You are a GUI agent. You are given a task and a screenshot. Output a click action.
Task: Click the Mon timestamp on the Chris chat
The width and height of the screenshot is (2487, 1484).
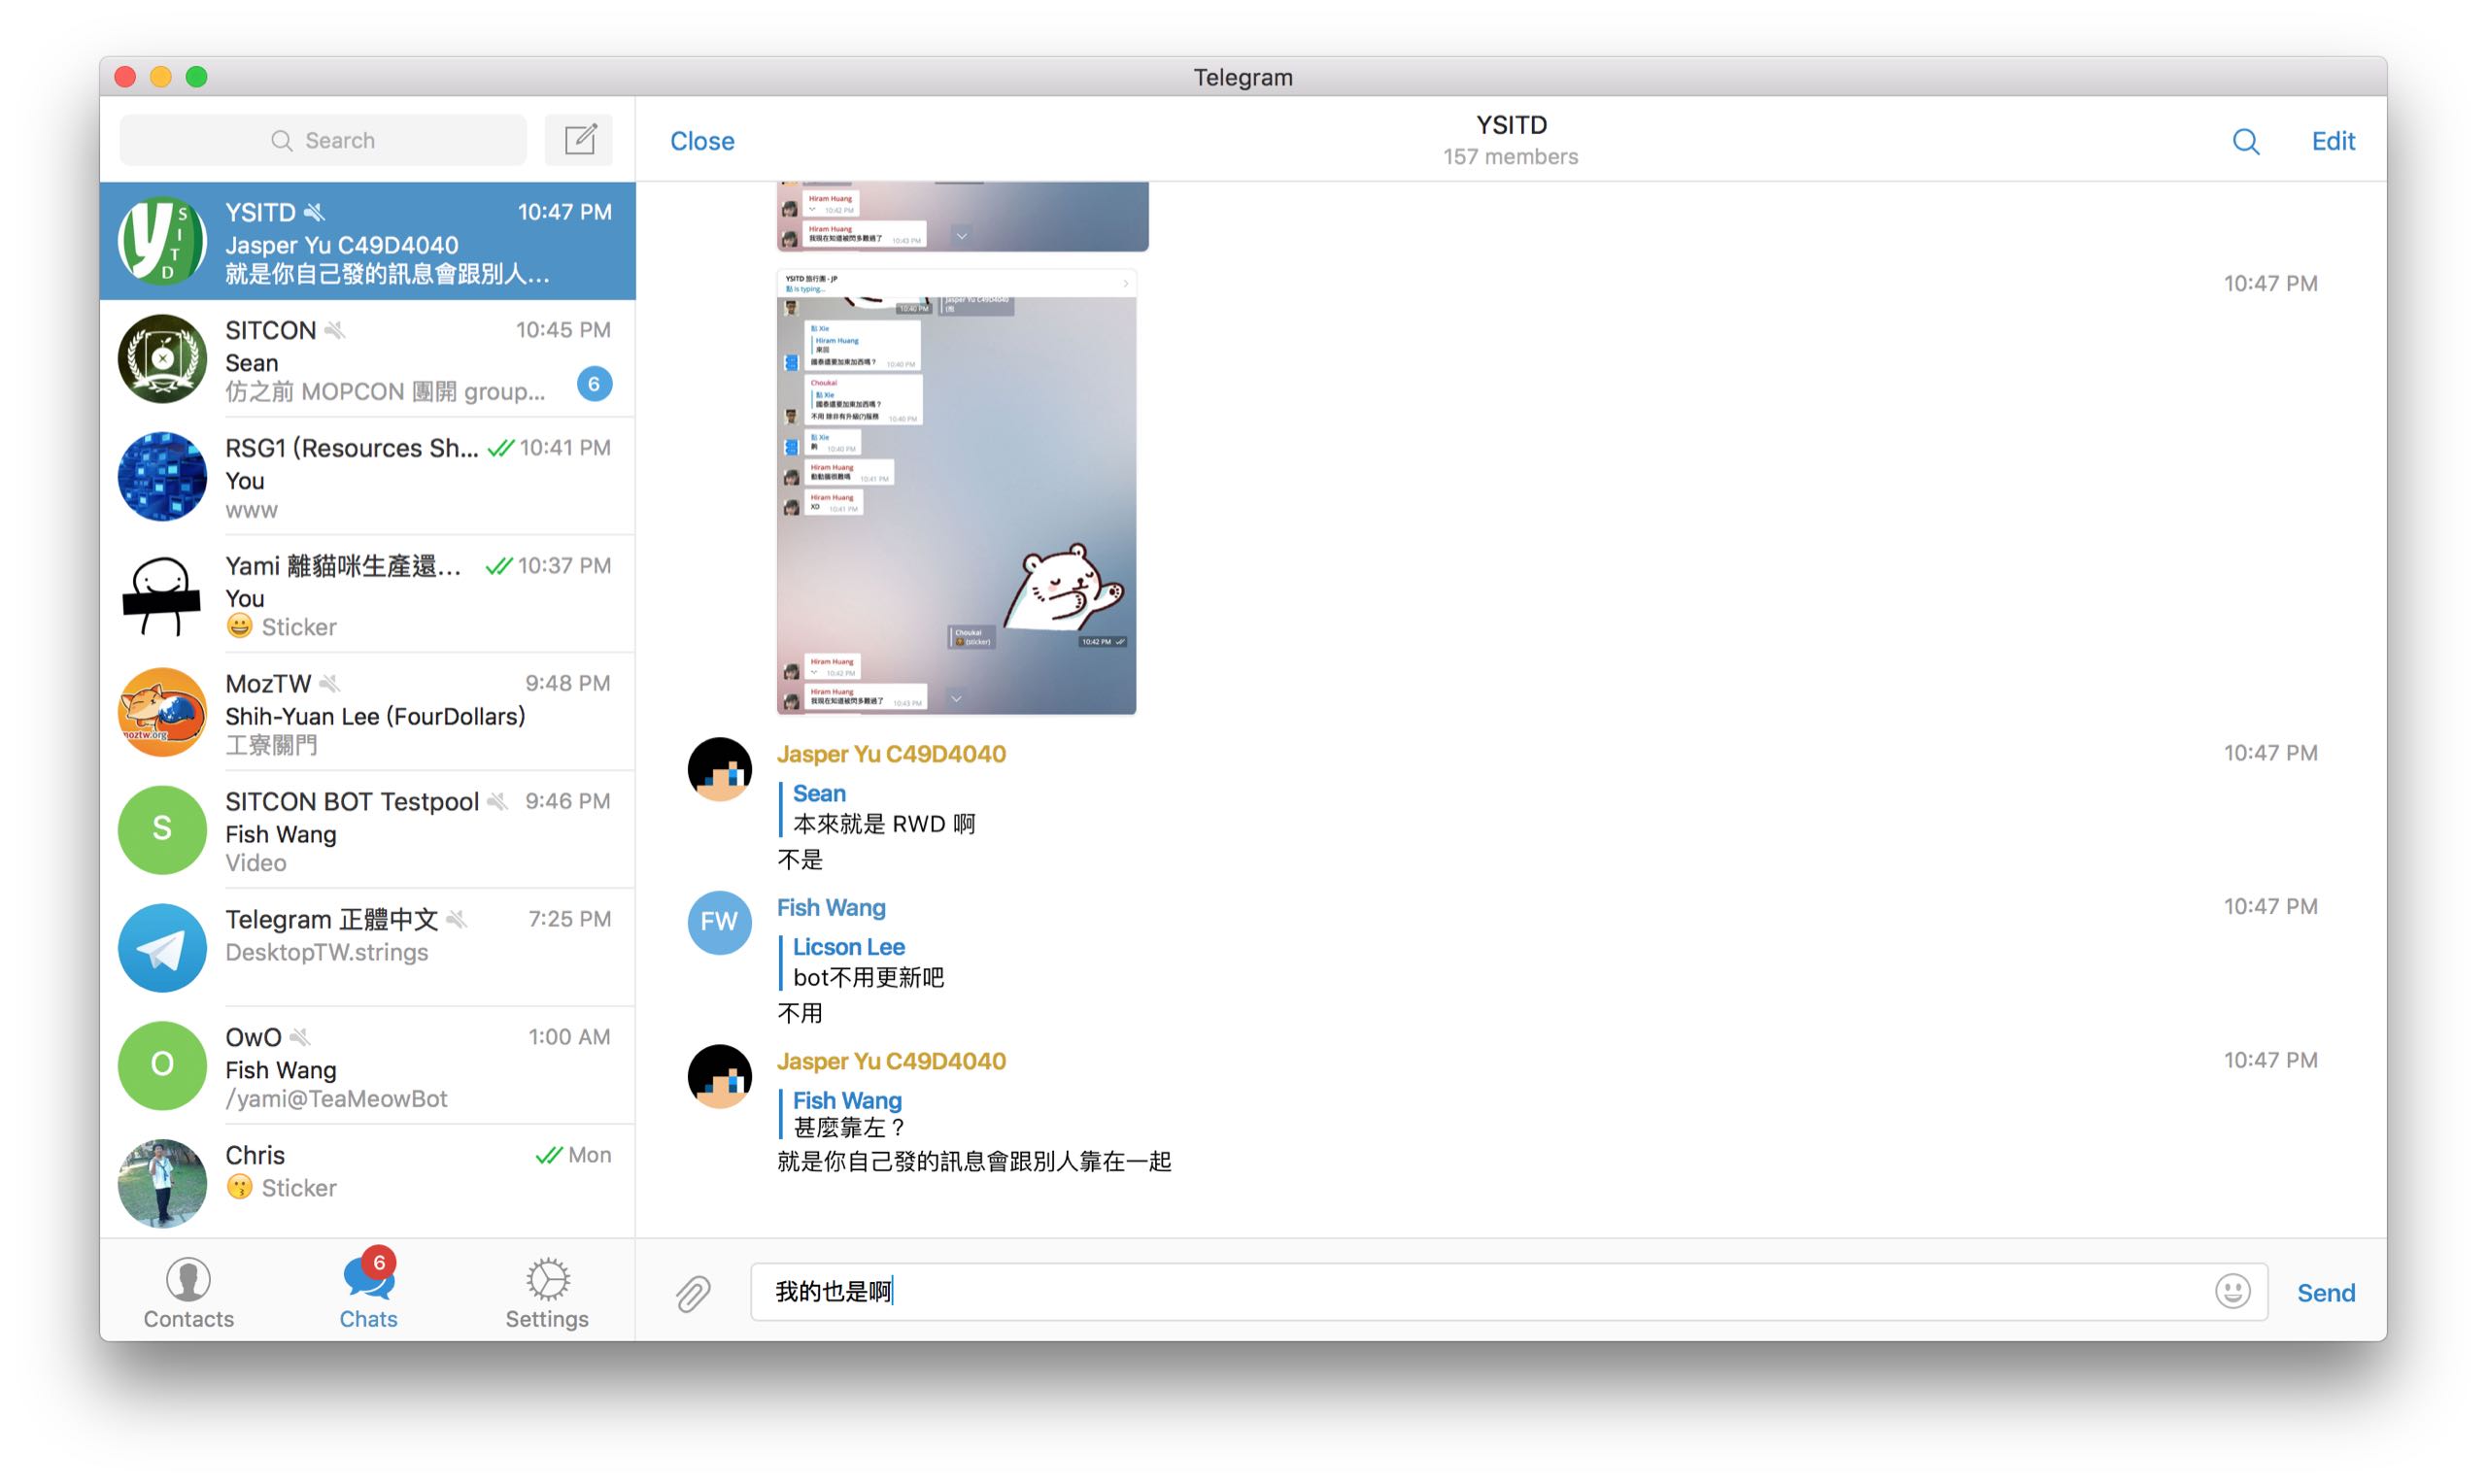tap(589, 1156)
